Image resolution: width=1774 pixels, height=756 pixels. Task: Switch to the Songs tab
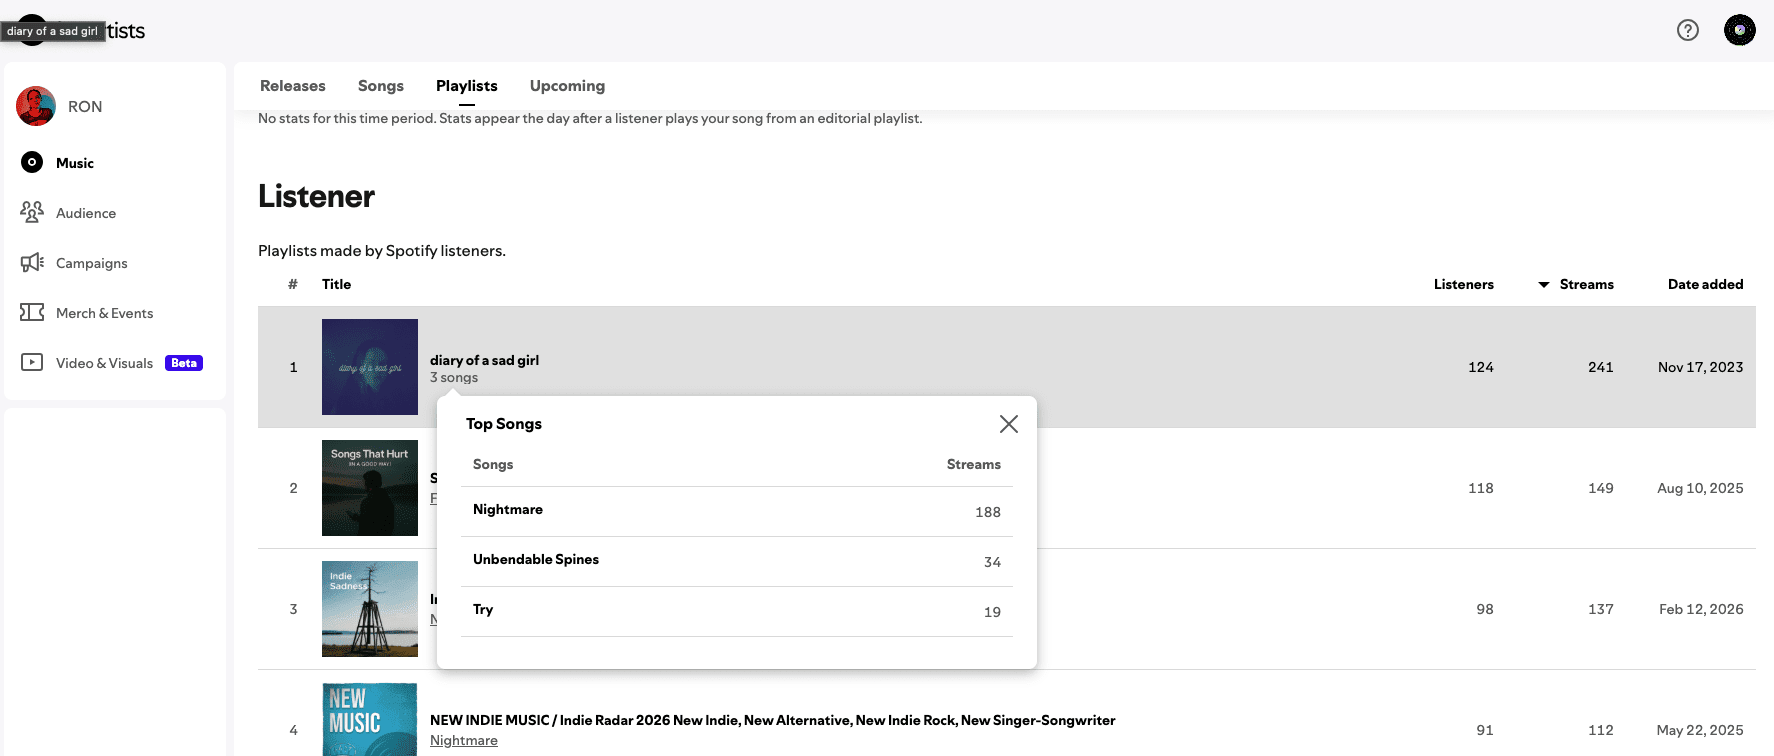pos(381,86)
